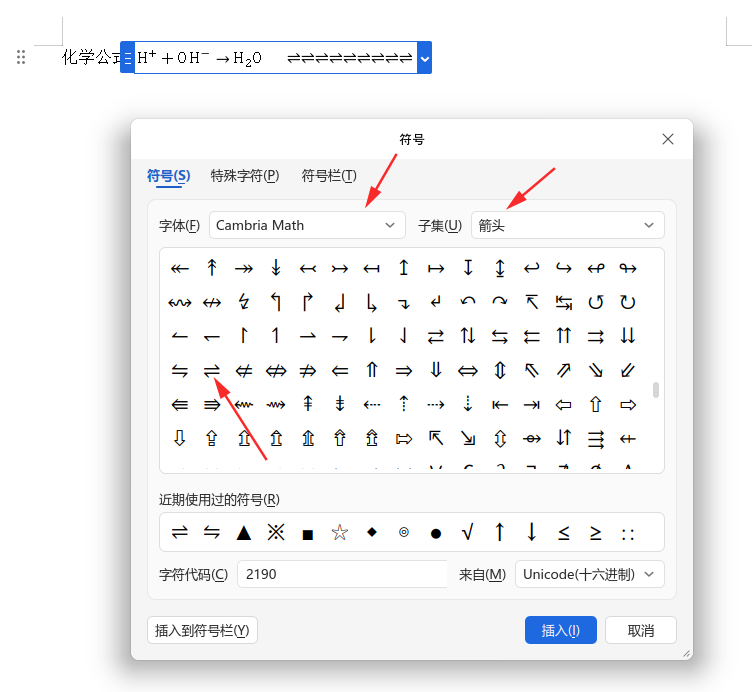Expand the equation options arrow in document

pos(424,58)
